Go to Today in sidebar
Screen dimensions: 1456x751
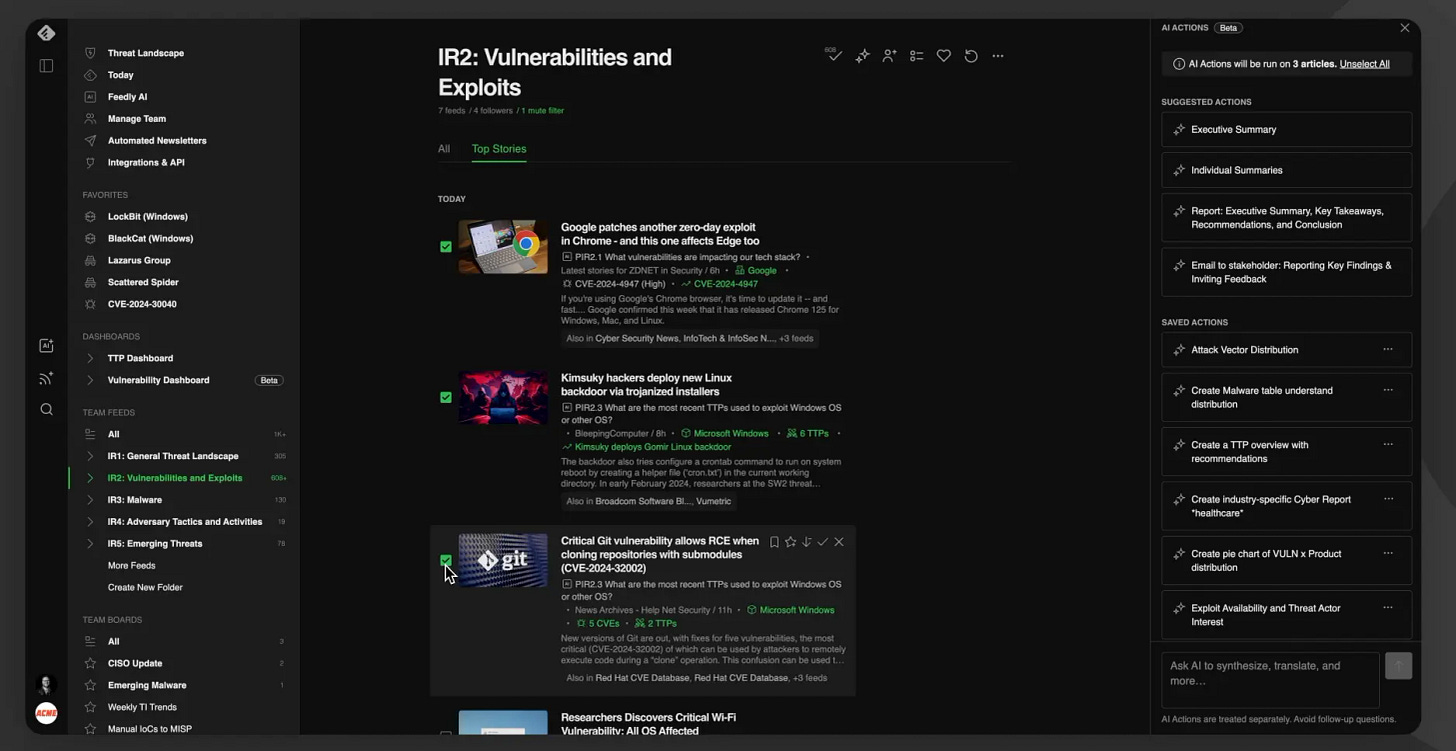coord(121,75)
